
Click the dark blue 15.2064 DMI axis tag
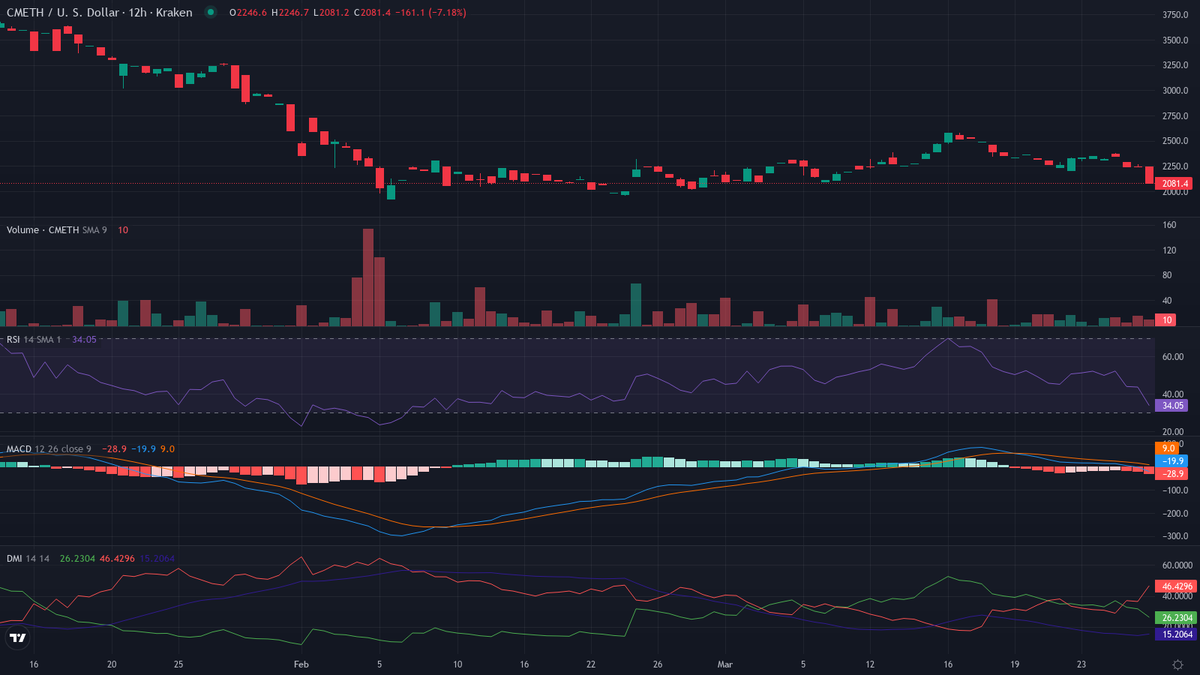point(1175,634)
